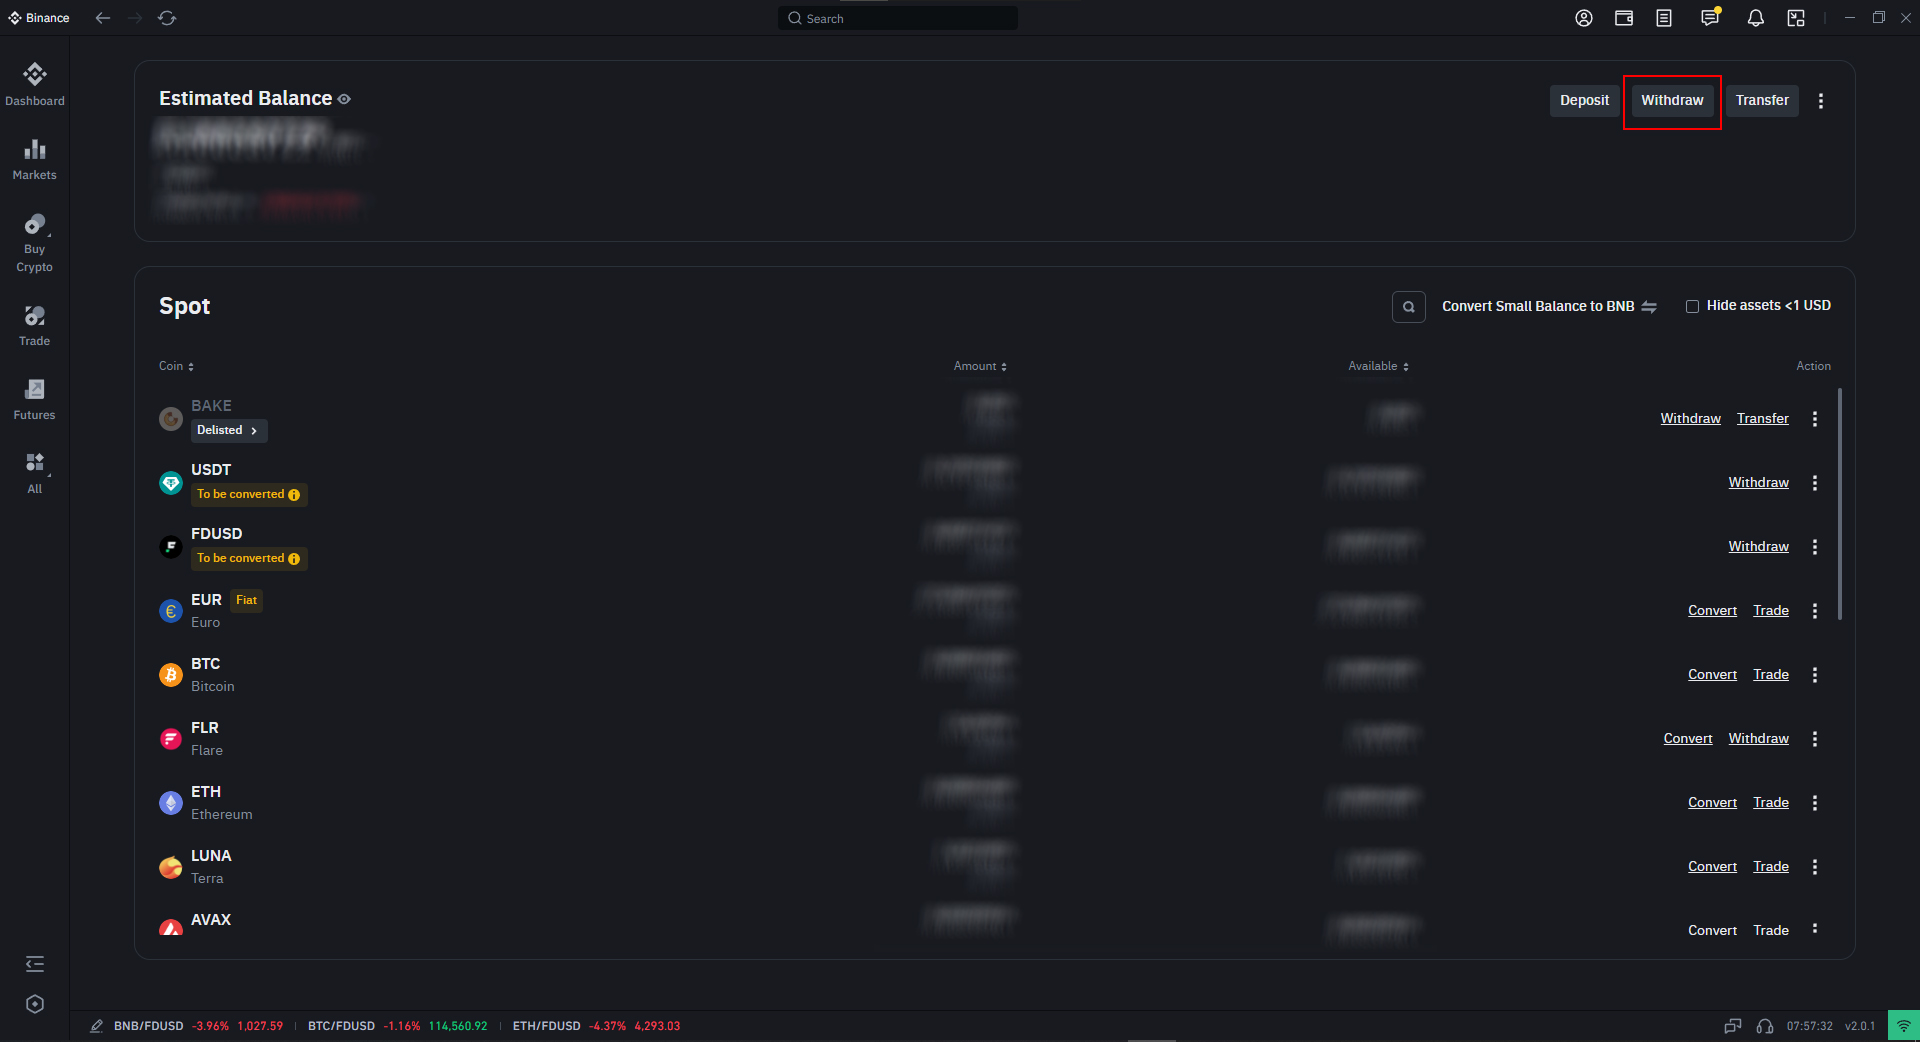Search spot coins with the magnifier button
1920x1042 pixels.
[x=1409, y=307]
